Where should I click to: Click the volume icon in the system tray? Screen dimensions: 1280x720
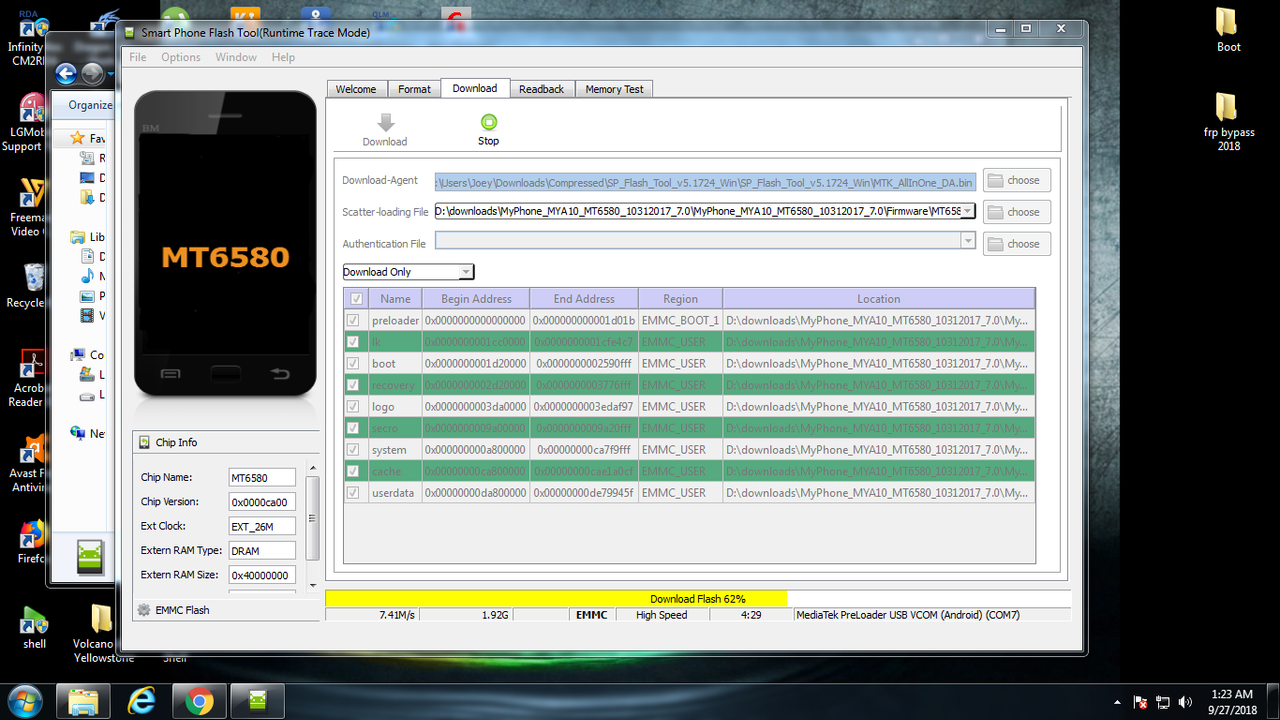point(1186,702)
